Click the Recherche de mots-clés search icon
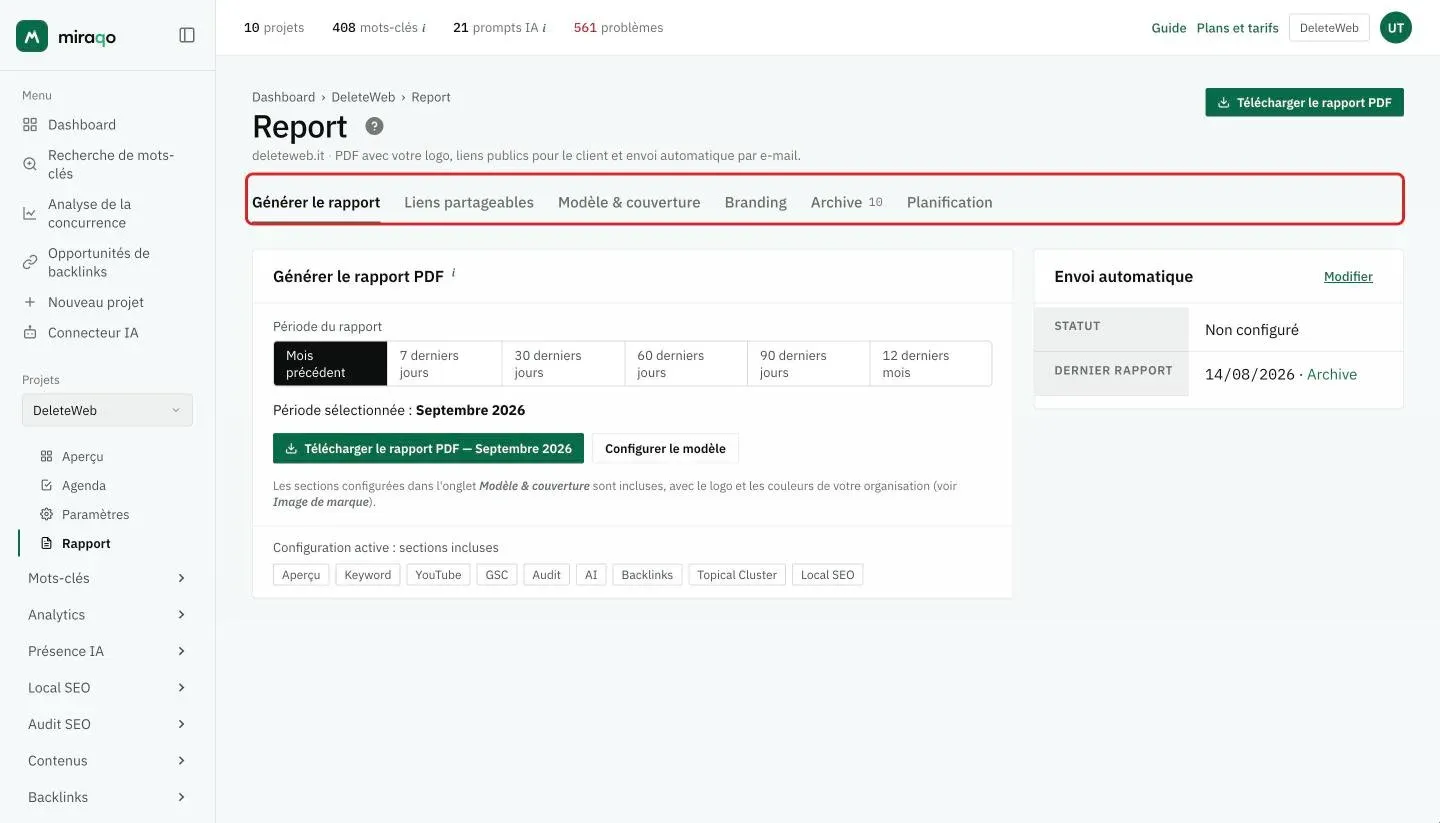The width and height of the screenshot is (1440, 823). tap(30, 164)
